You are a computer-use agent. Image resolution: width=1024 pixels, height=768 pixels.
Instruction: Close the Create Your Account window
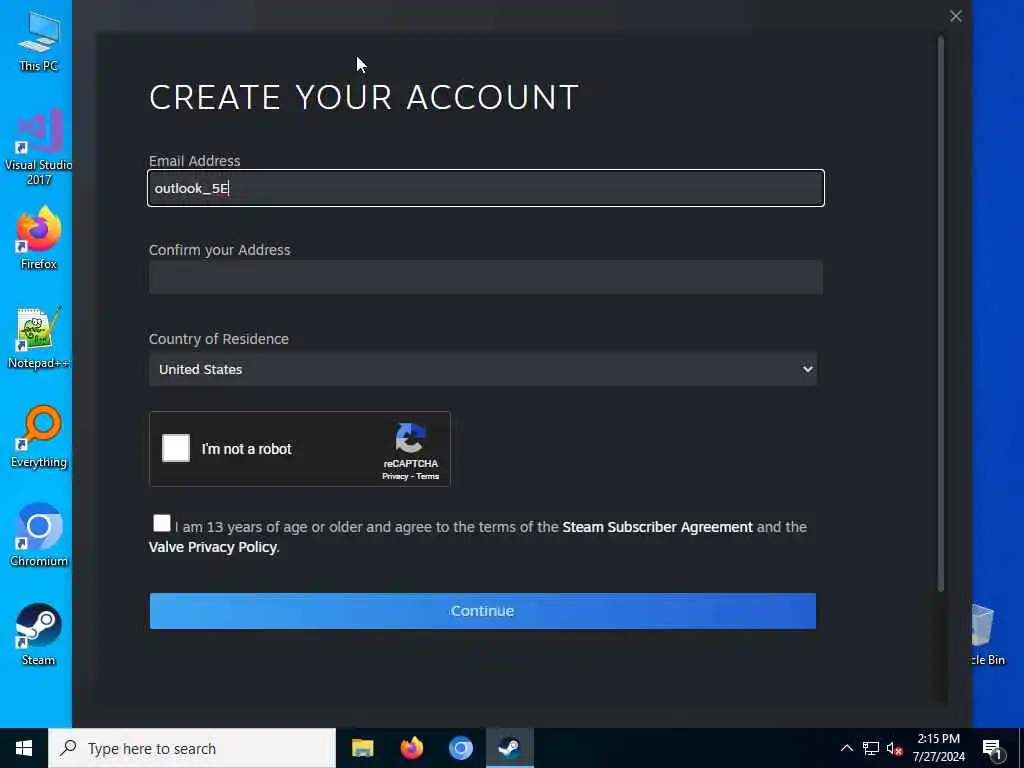pos(955,16)
